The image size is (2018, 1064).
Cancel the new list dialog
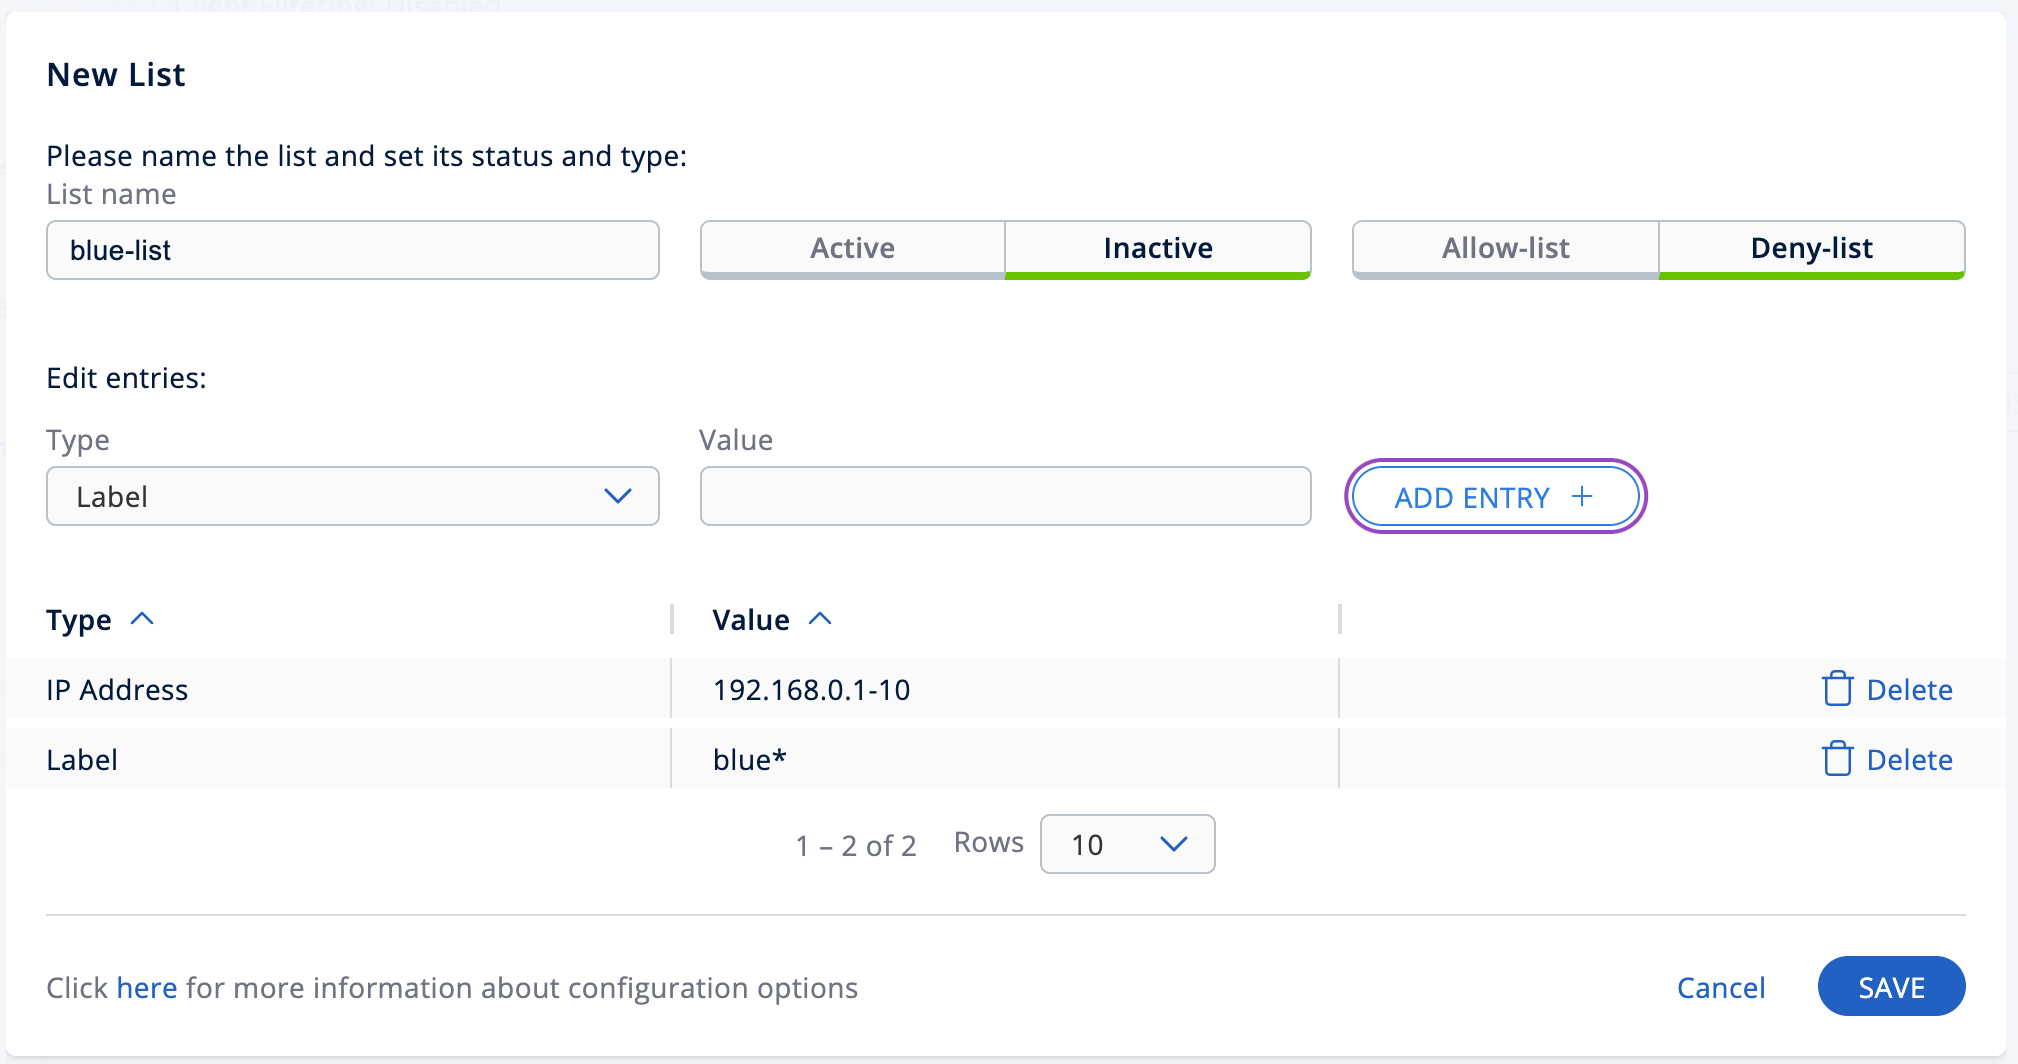coord(1720,987)
